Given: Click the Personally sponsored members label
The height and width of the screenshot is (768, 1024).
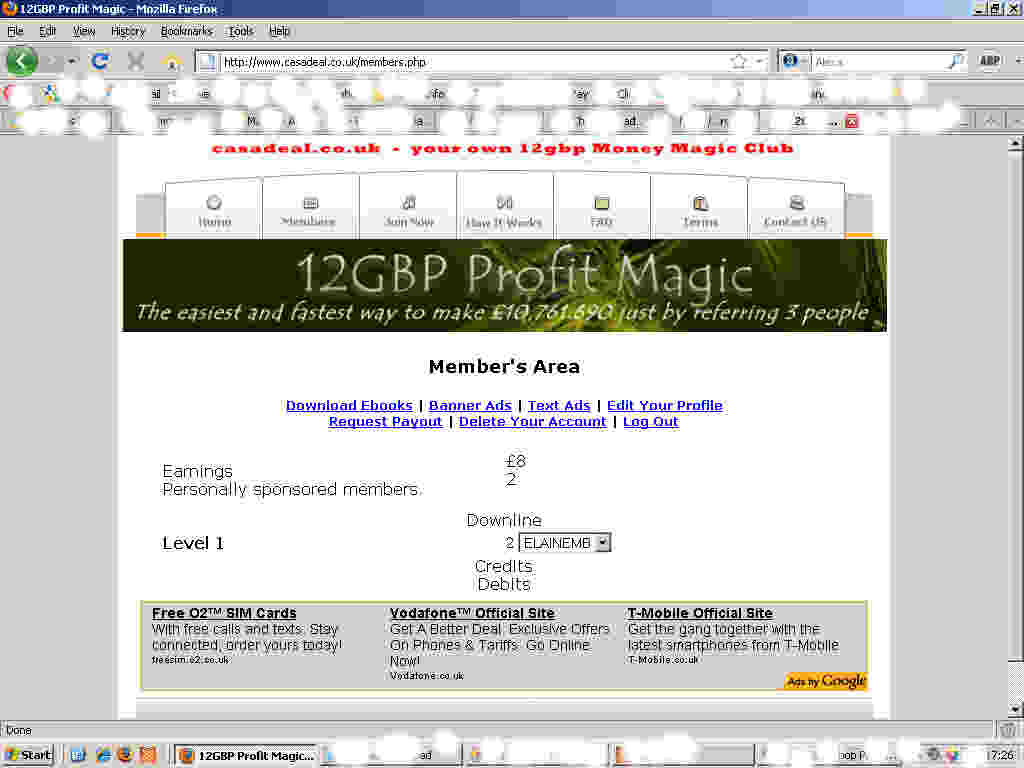Looking at the screenshot, I should click(291, 489).
